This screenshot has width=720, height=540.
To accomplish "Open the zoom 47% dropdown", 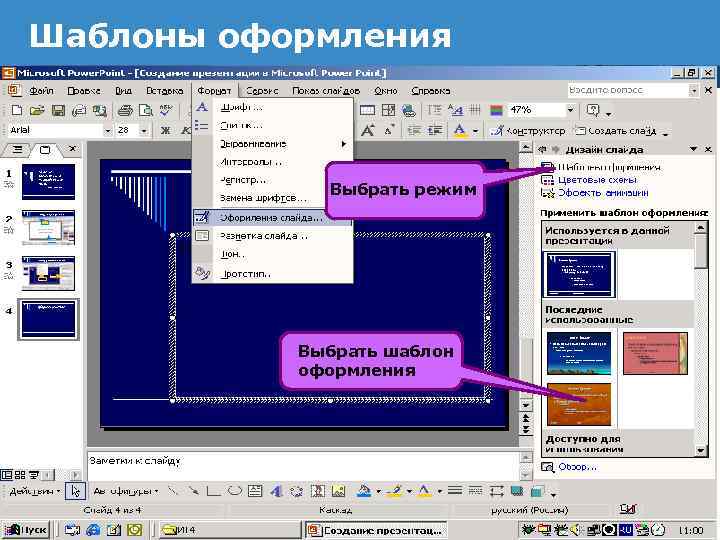I will point(570,110).
